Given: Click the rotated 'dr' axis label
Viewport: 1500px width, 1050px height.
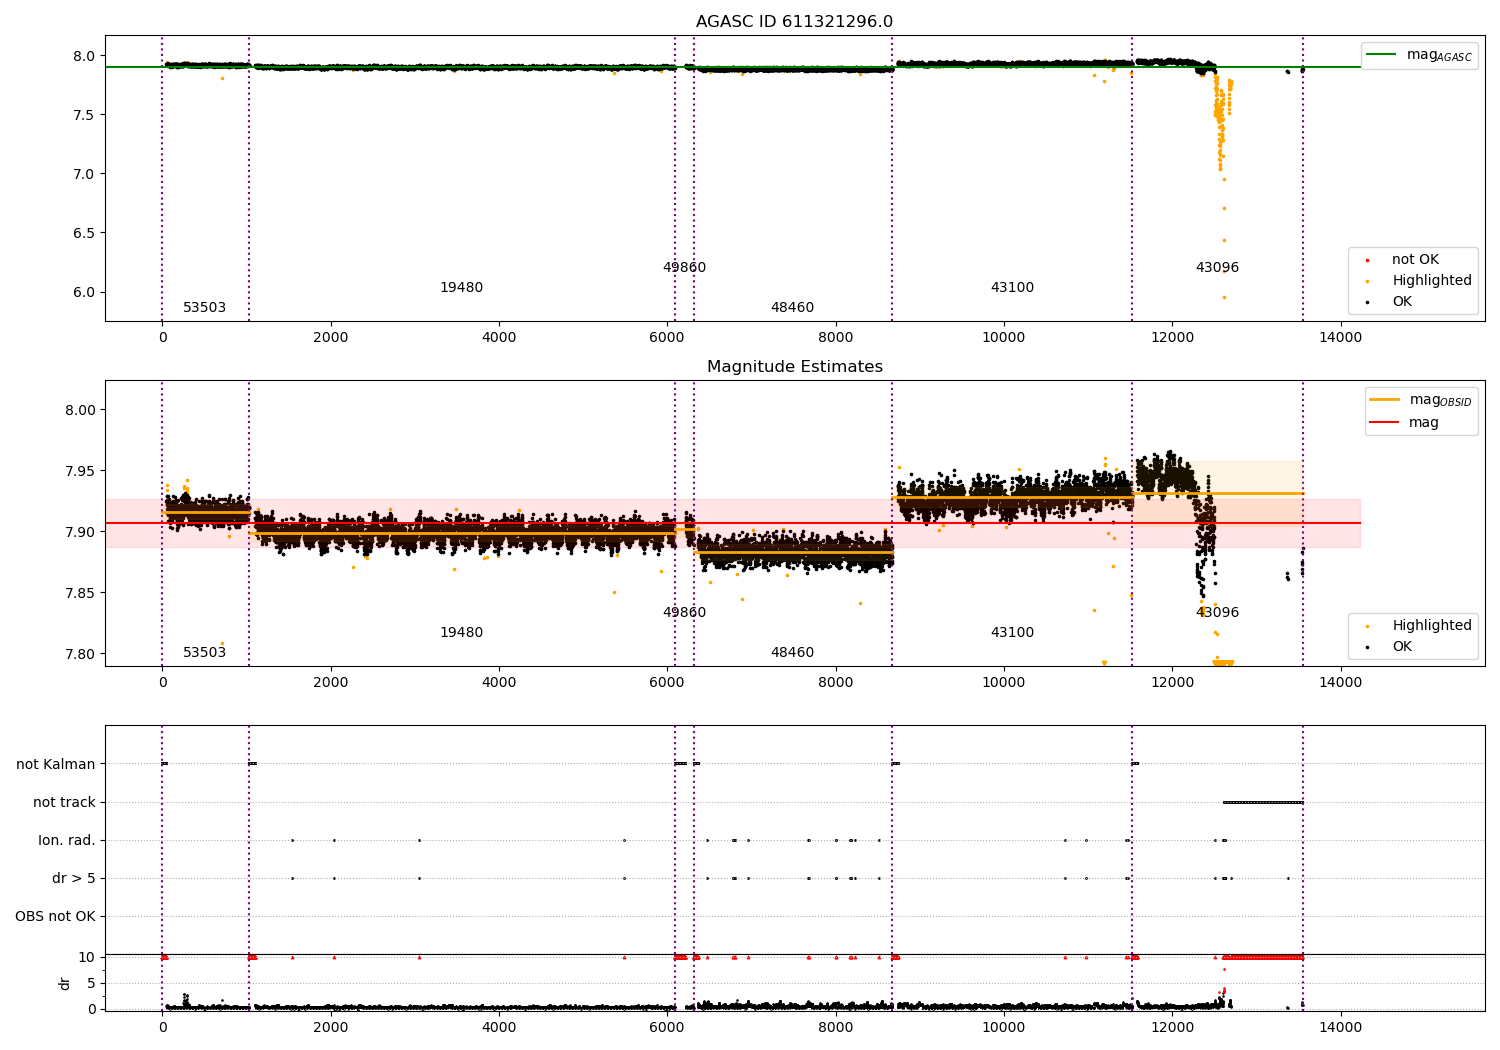Looking at the screenshot, I should click(x=65, y=983).
